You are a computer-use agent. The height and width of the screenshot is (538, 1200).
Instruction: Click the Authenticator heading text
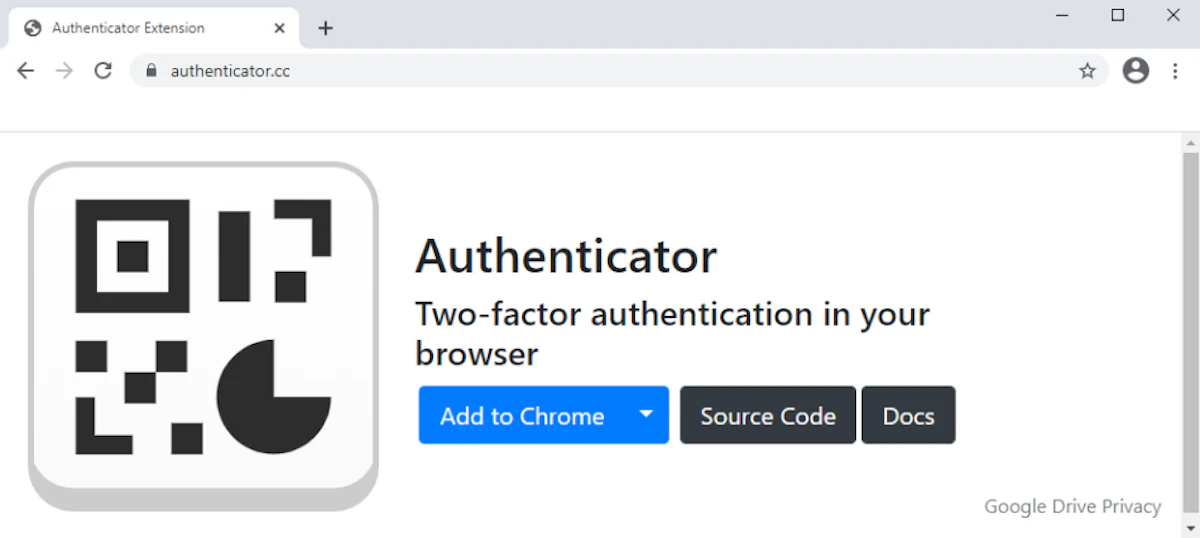pyautogui.click(x=566, y=256)
